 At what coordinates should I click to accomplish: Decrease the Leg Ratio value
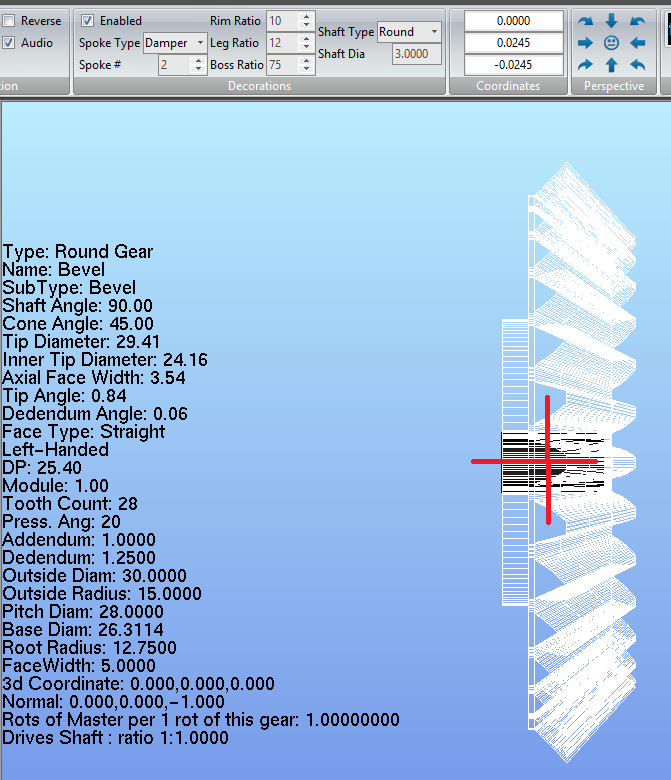pos(305,47)
